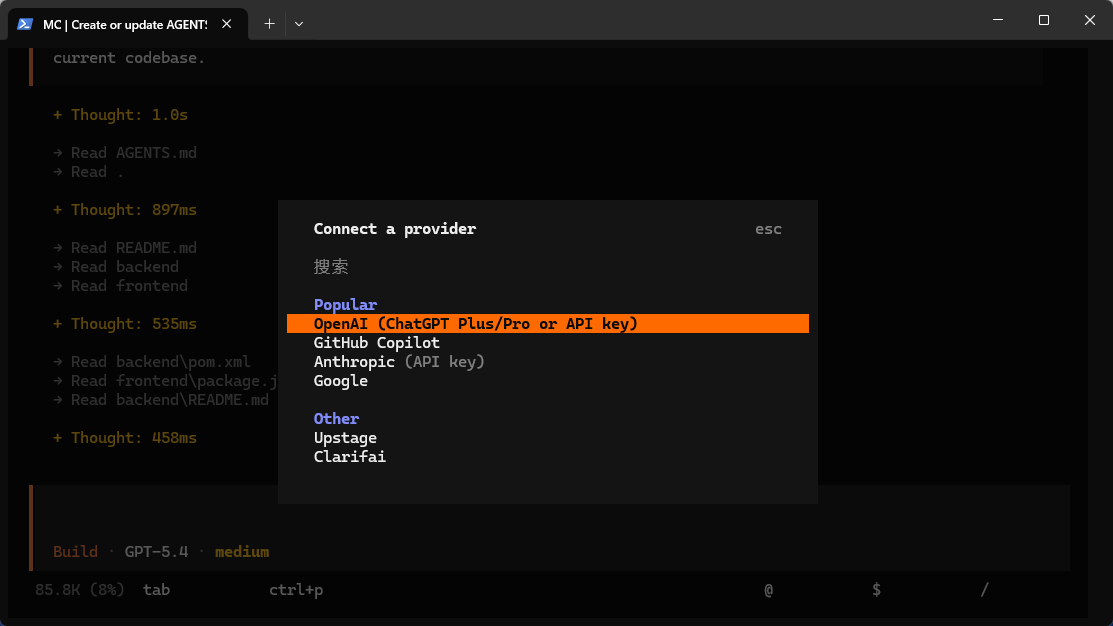Close the terminal window

1090,20
